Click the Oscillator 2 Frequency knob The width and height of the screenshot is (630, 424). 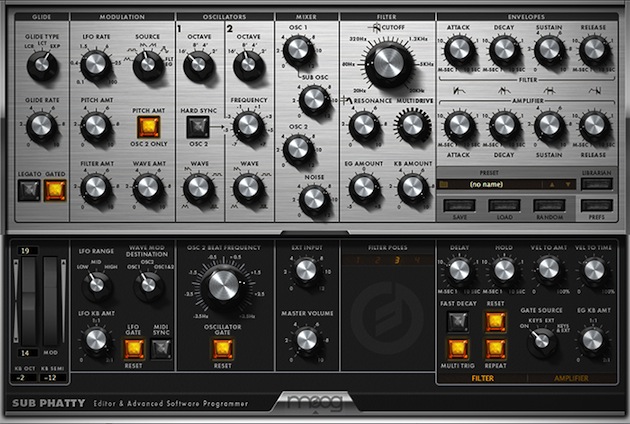[x=248, y=125]
